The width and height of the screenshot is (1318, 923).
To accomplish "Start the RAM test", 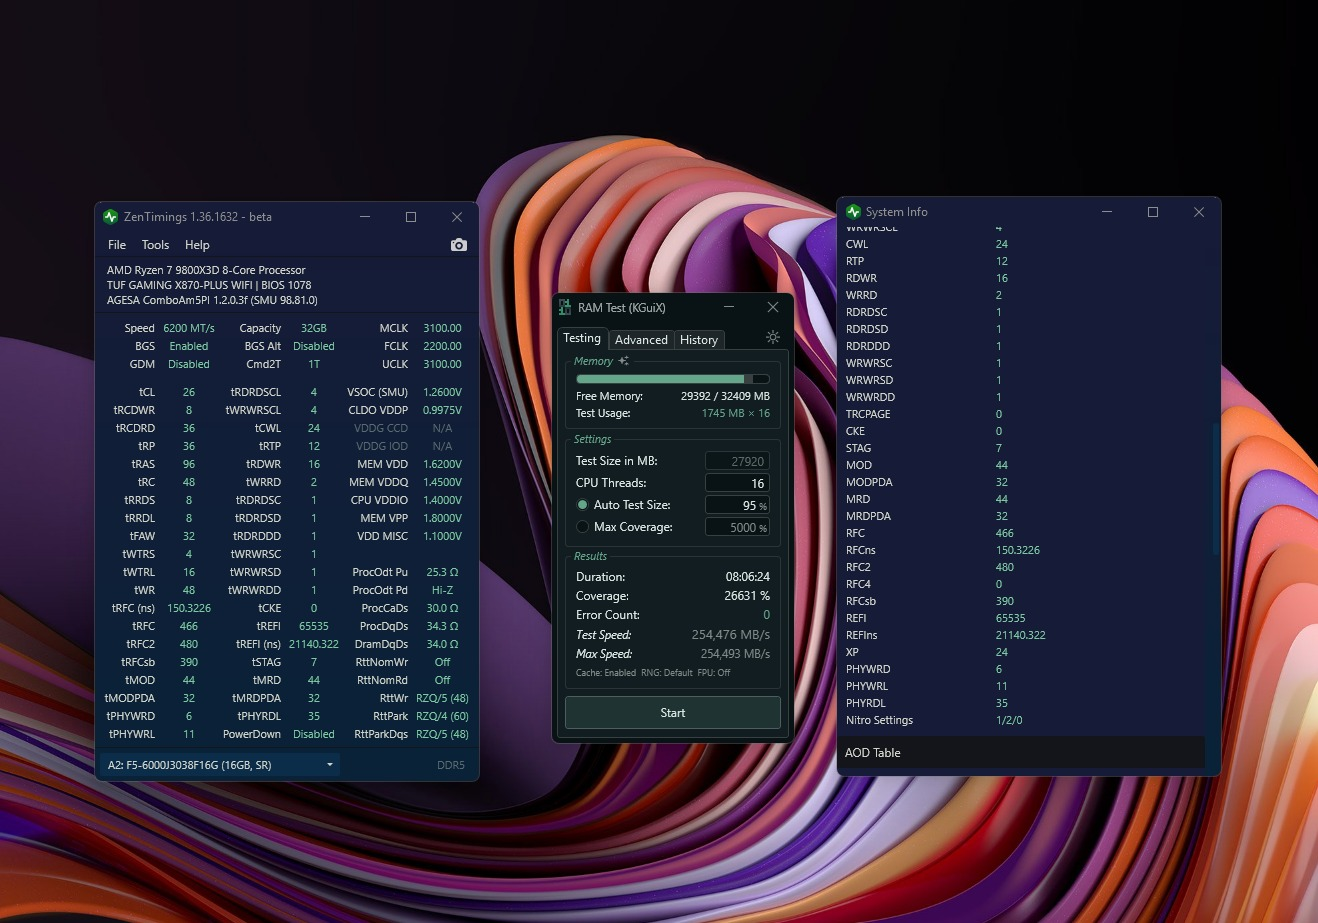I will pos(673,713).
